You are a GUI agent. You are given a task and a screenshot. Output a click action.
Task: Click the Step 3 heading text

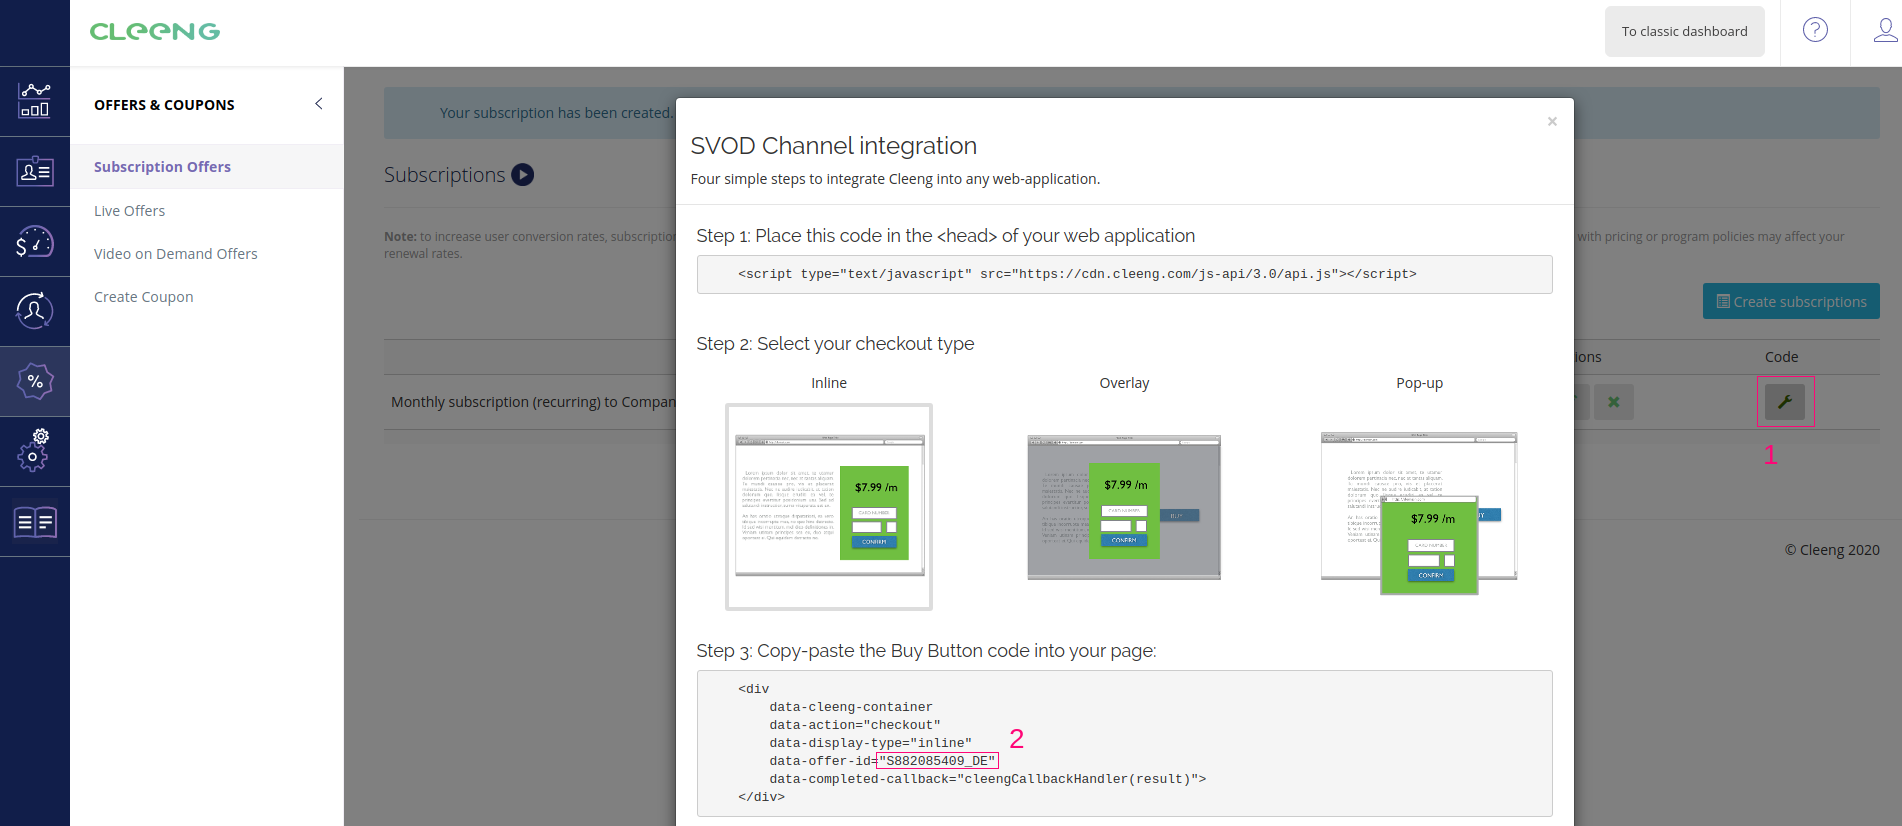[926, 651]
